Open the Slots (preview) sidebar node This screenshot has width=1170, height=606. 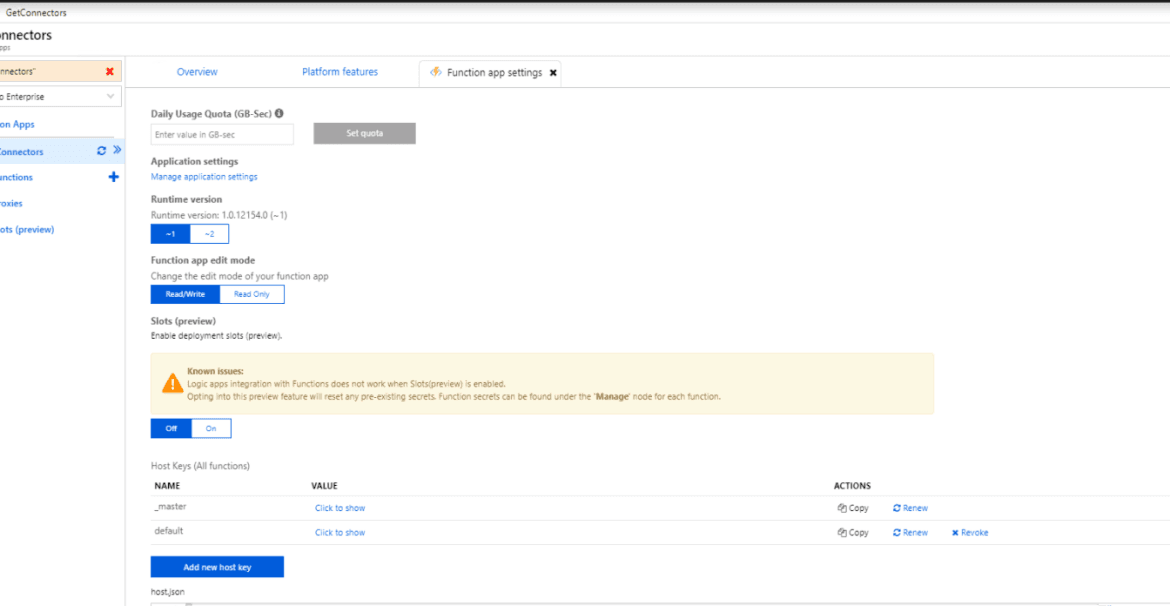[x=28, y=230]
